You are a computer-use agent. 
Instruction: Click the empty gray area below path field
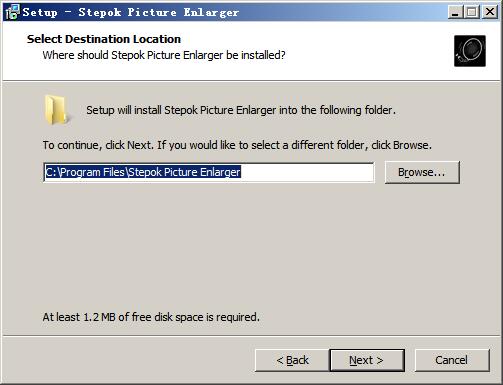pyautogui.click(x=250, y=247)
